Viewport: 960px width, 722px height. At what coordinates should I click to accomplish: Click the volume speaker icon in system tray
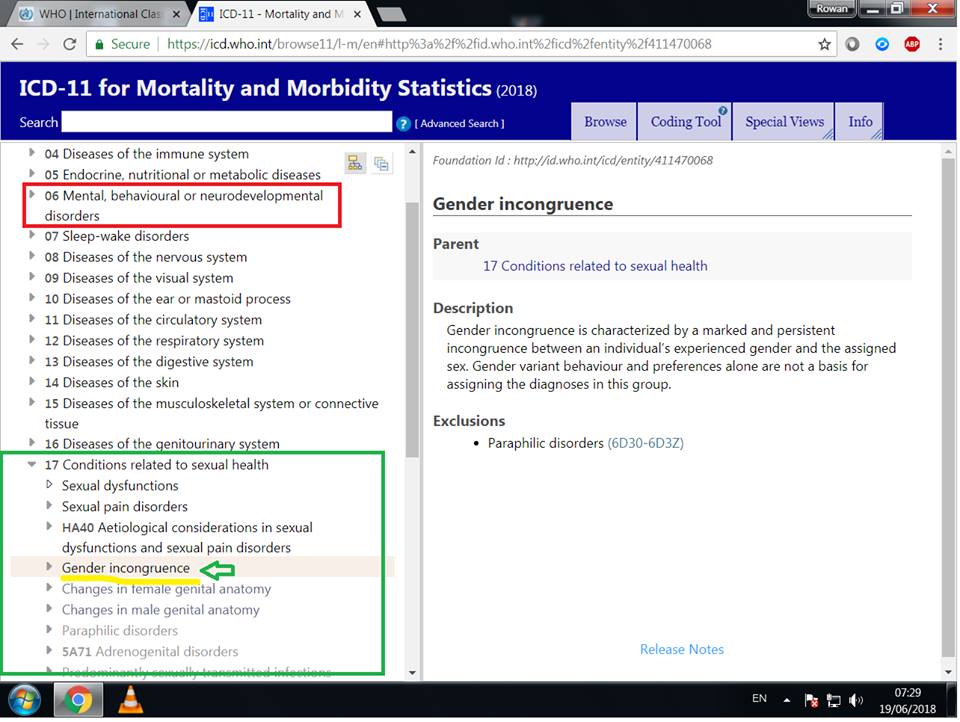click(856, 700)
